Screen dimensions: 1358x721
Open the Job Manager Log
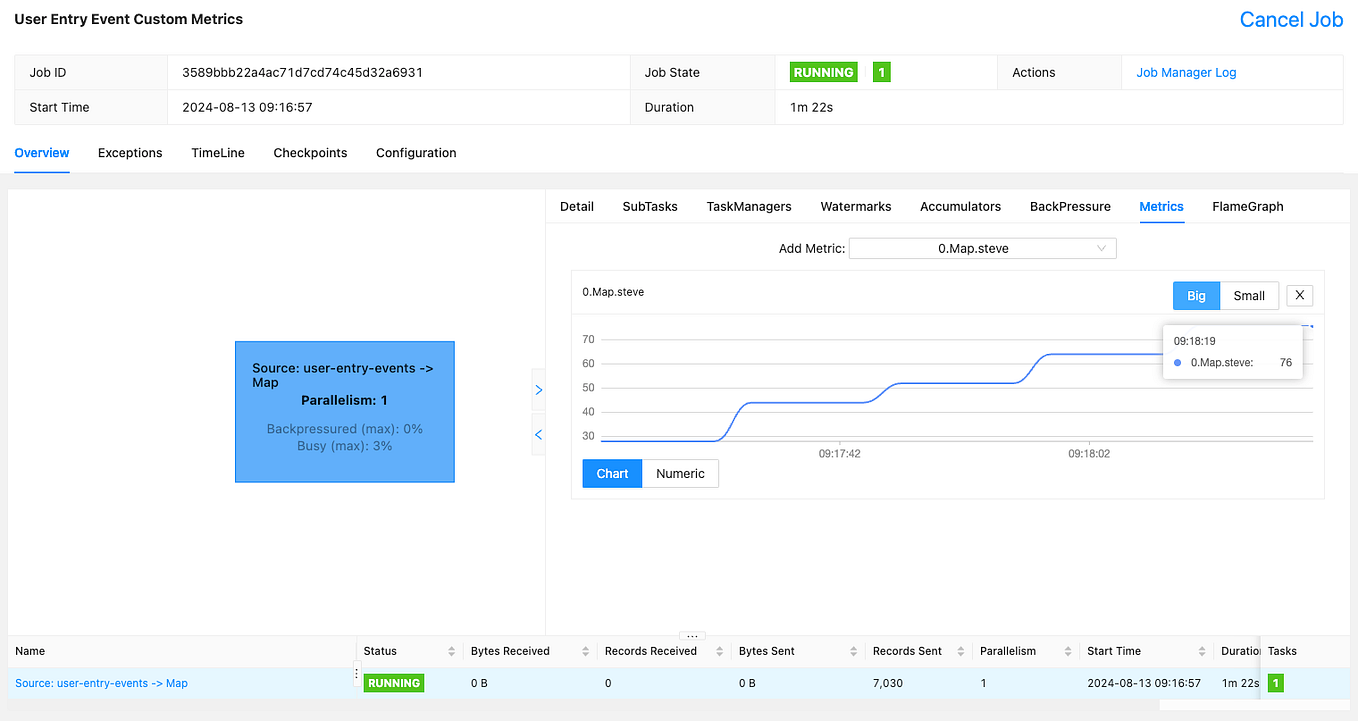point(1186,72)
